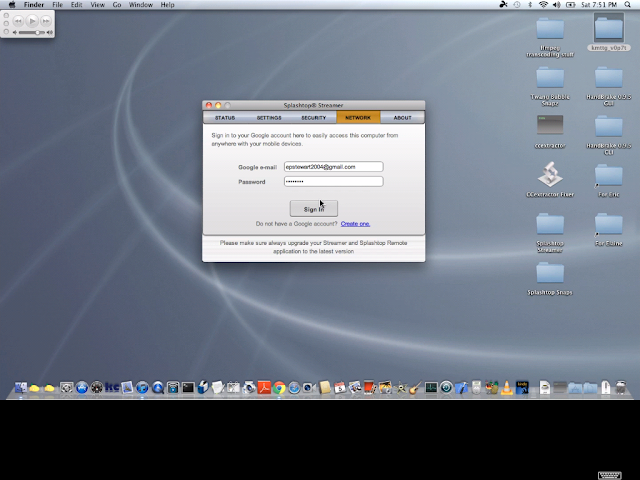
Task: Adjust iTunes mini player volume slider
Action: [x=32, y=32]
